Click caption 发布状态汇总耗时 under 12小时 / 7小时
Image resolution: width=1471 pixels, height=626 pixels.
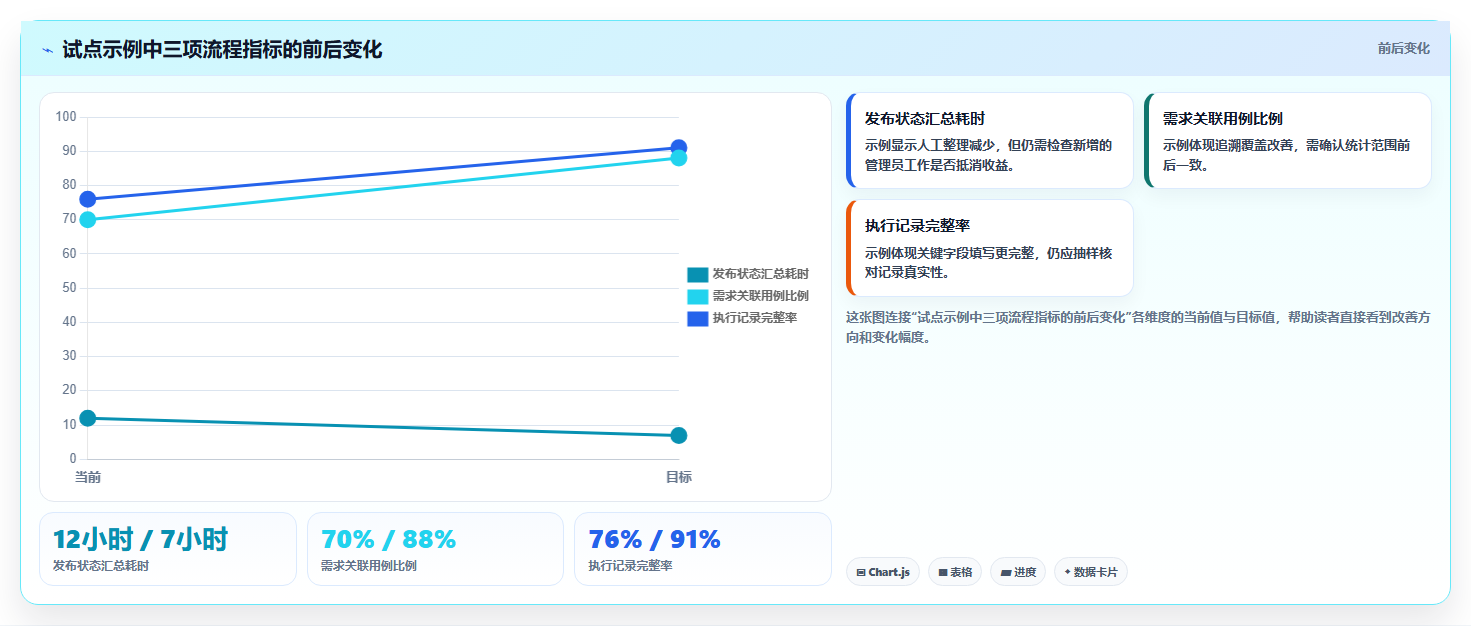coord(101,566)
